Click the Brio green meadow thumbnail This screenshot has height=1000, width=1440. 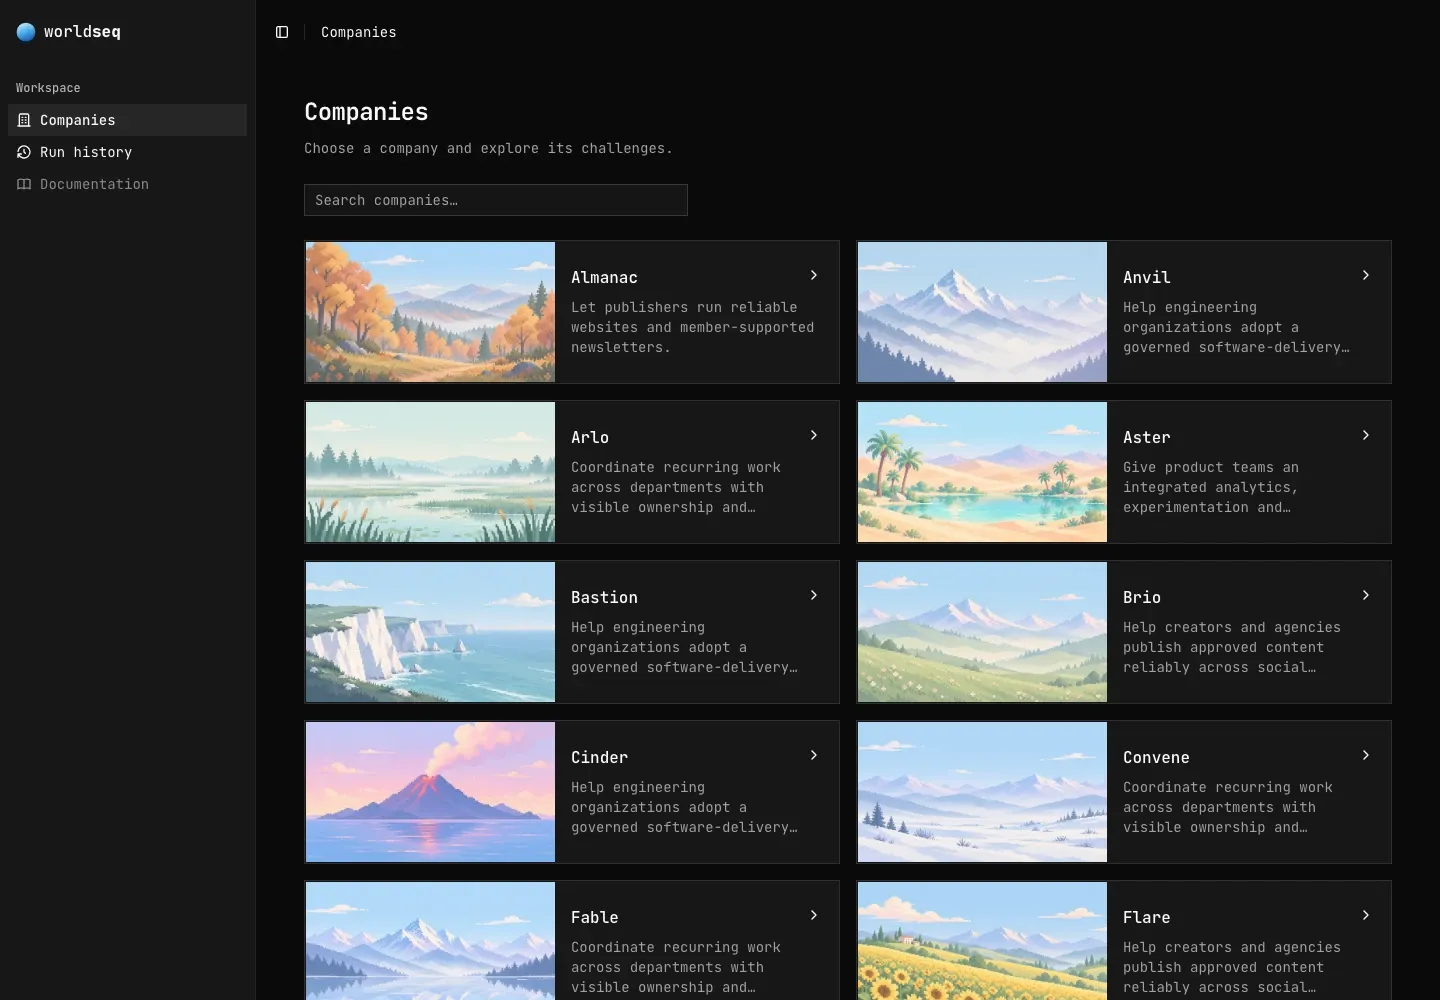click(982, 632)
